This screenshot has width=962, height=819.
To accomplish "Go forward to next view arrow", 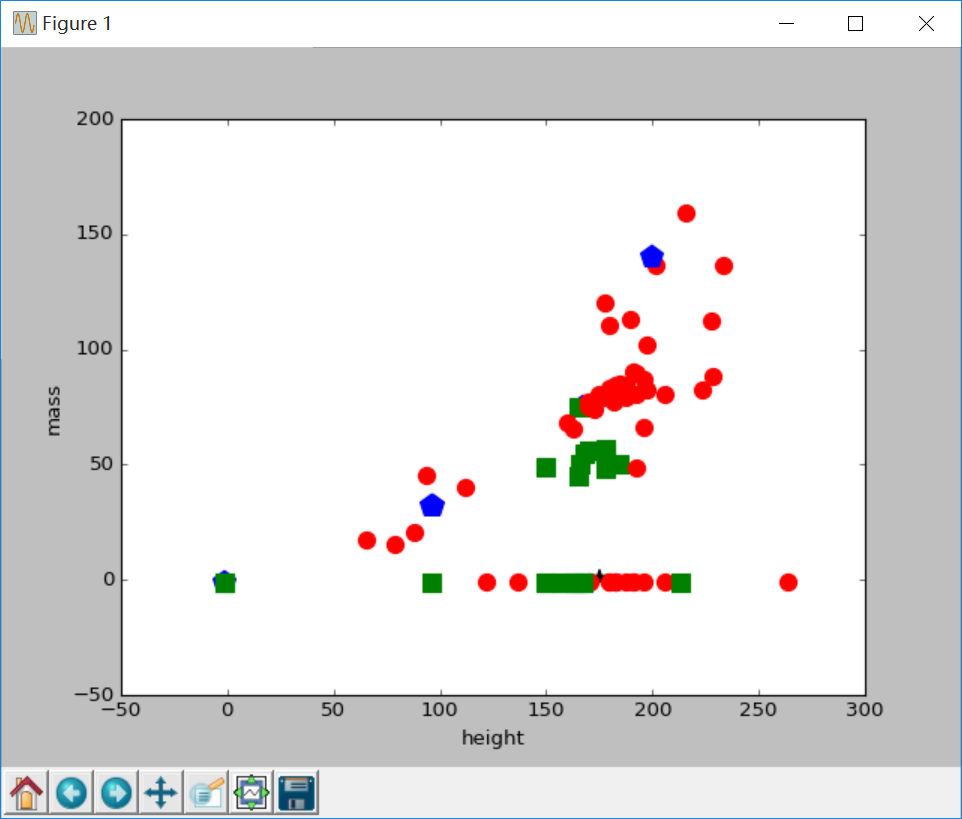I will coord(116,793).
